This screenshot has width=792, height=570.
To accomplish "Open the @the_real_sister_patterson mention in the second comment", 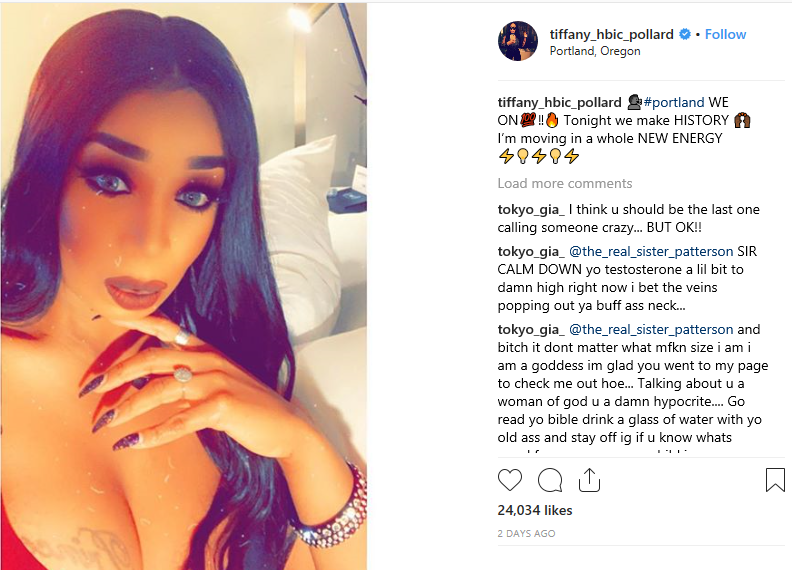I will [651, 251].
